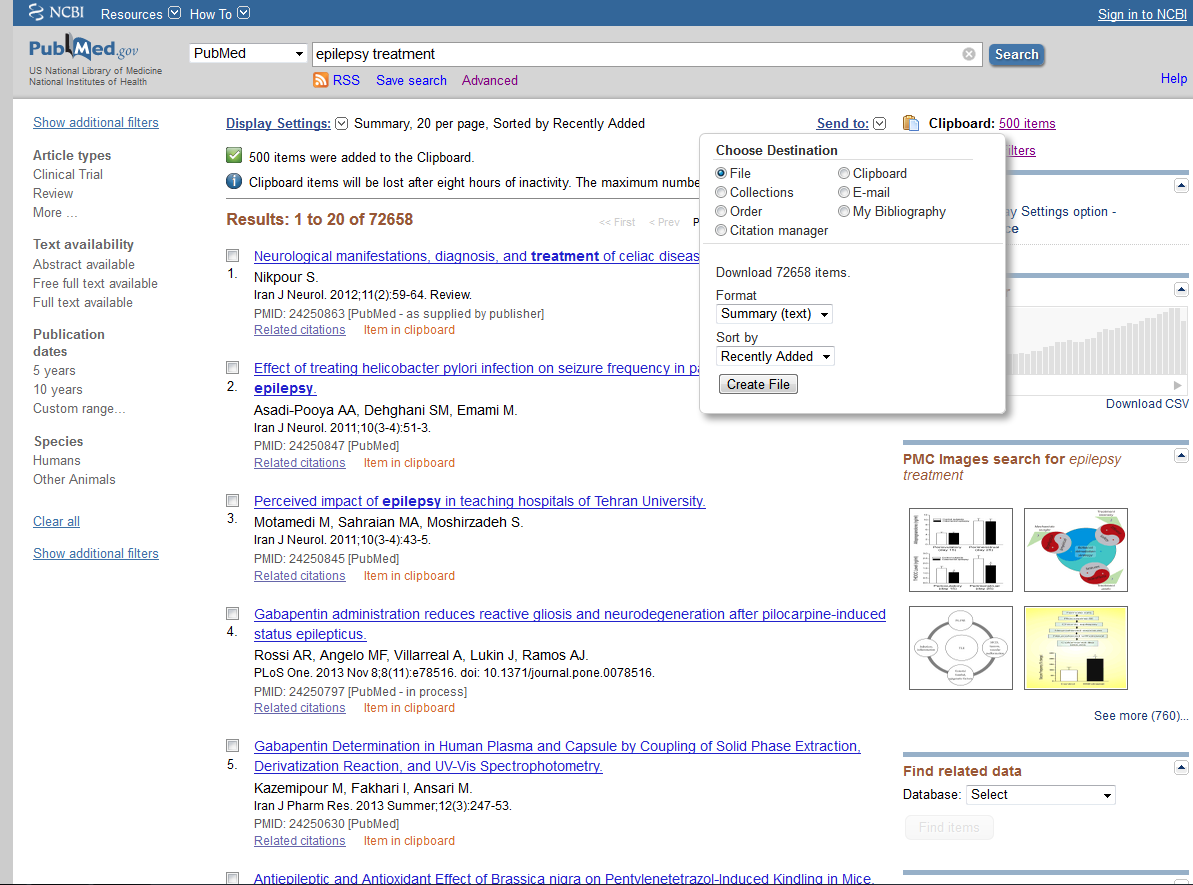Select the Collections radio button
This screenshot has height=885, width=1193.
tap(721, 193)
